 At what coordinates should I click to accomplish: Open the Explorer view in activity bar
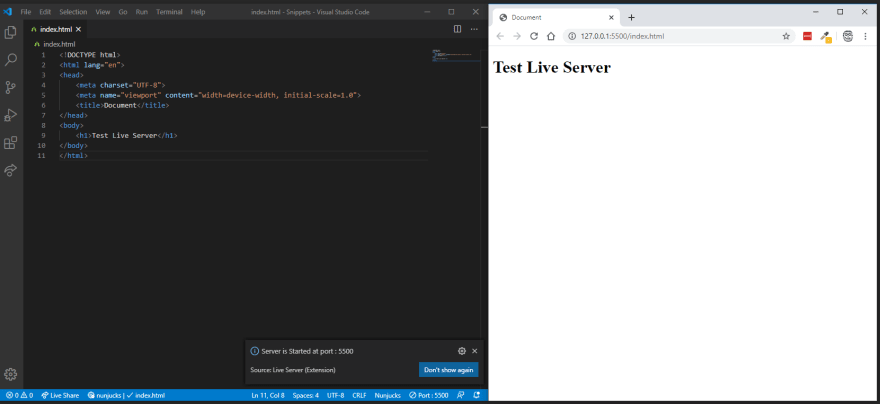[10, 33]
